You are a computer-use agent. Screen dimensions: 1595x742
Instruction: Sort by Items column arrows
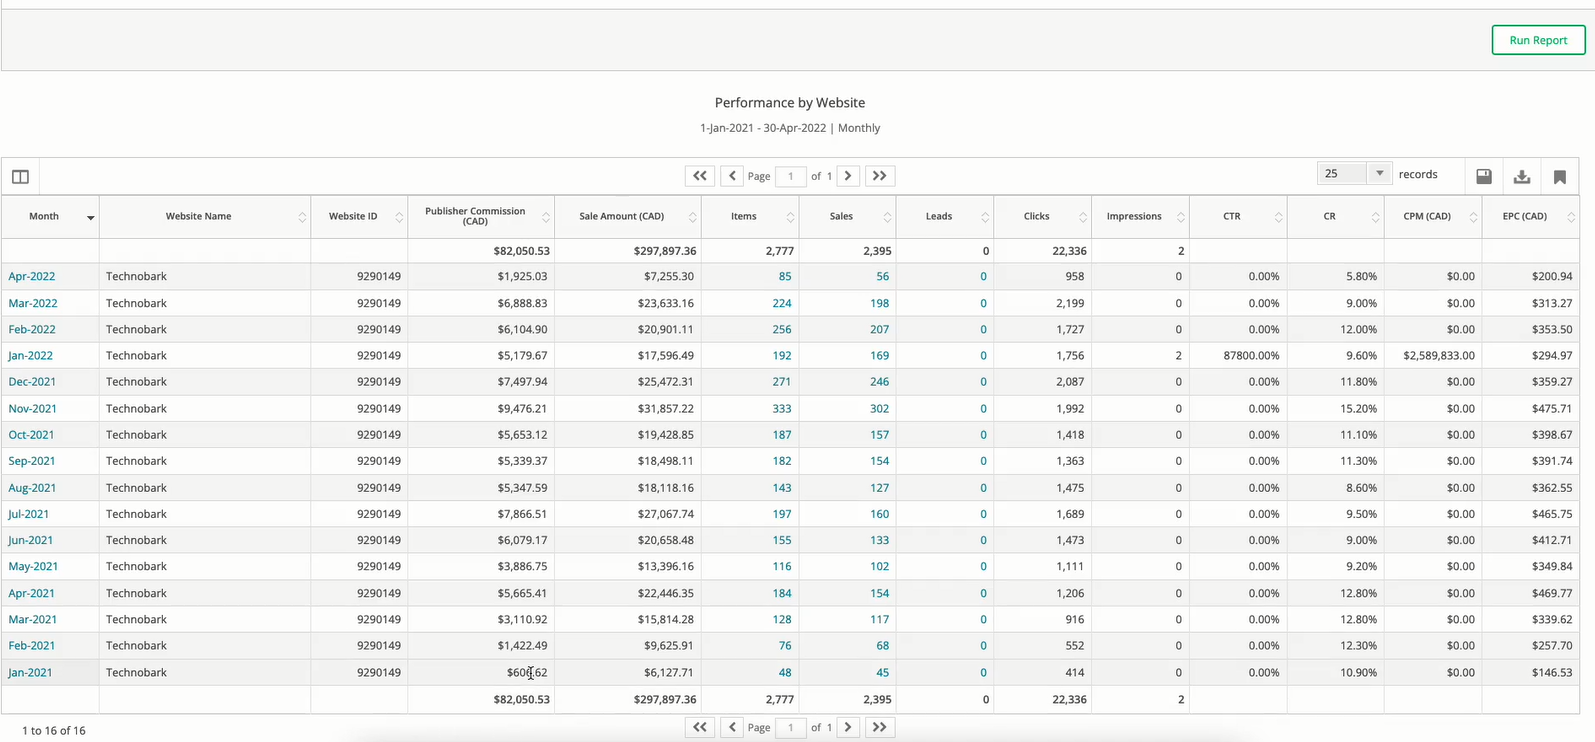click(790, 217)
